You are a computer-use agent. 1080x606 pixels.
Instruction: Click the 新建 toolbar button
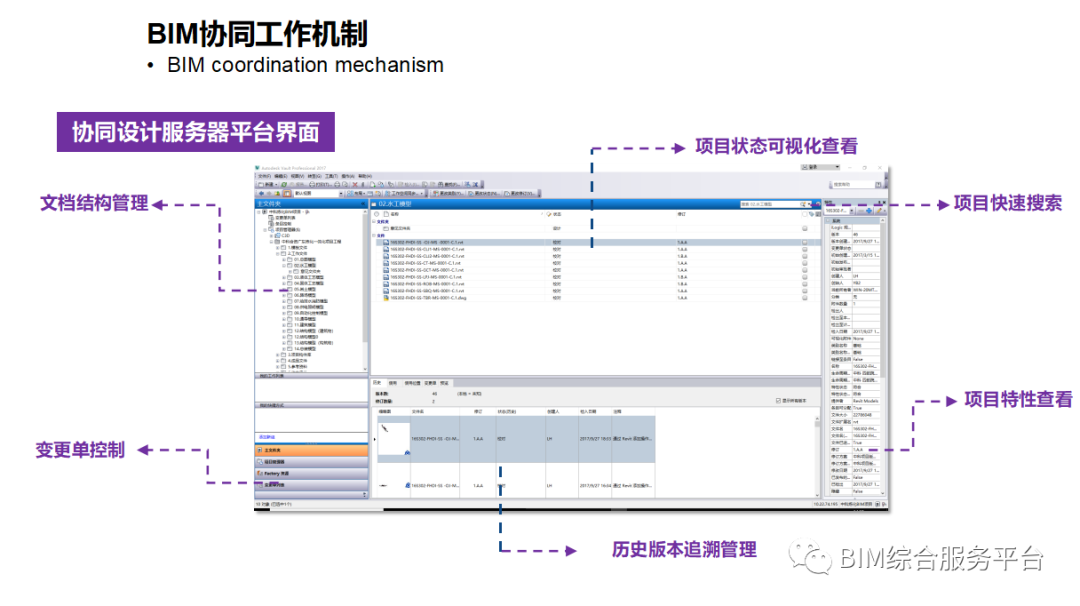point(267,185)
